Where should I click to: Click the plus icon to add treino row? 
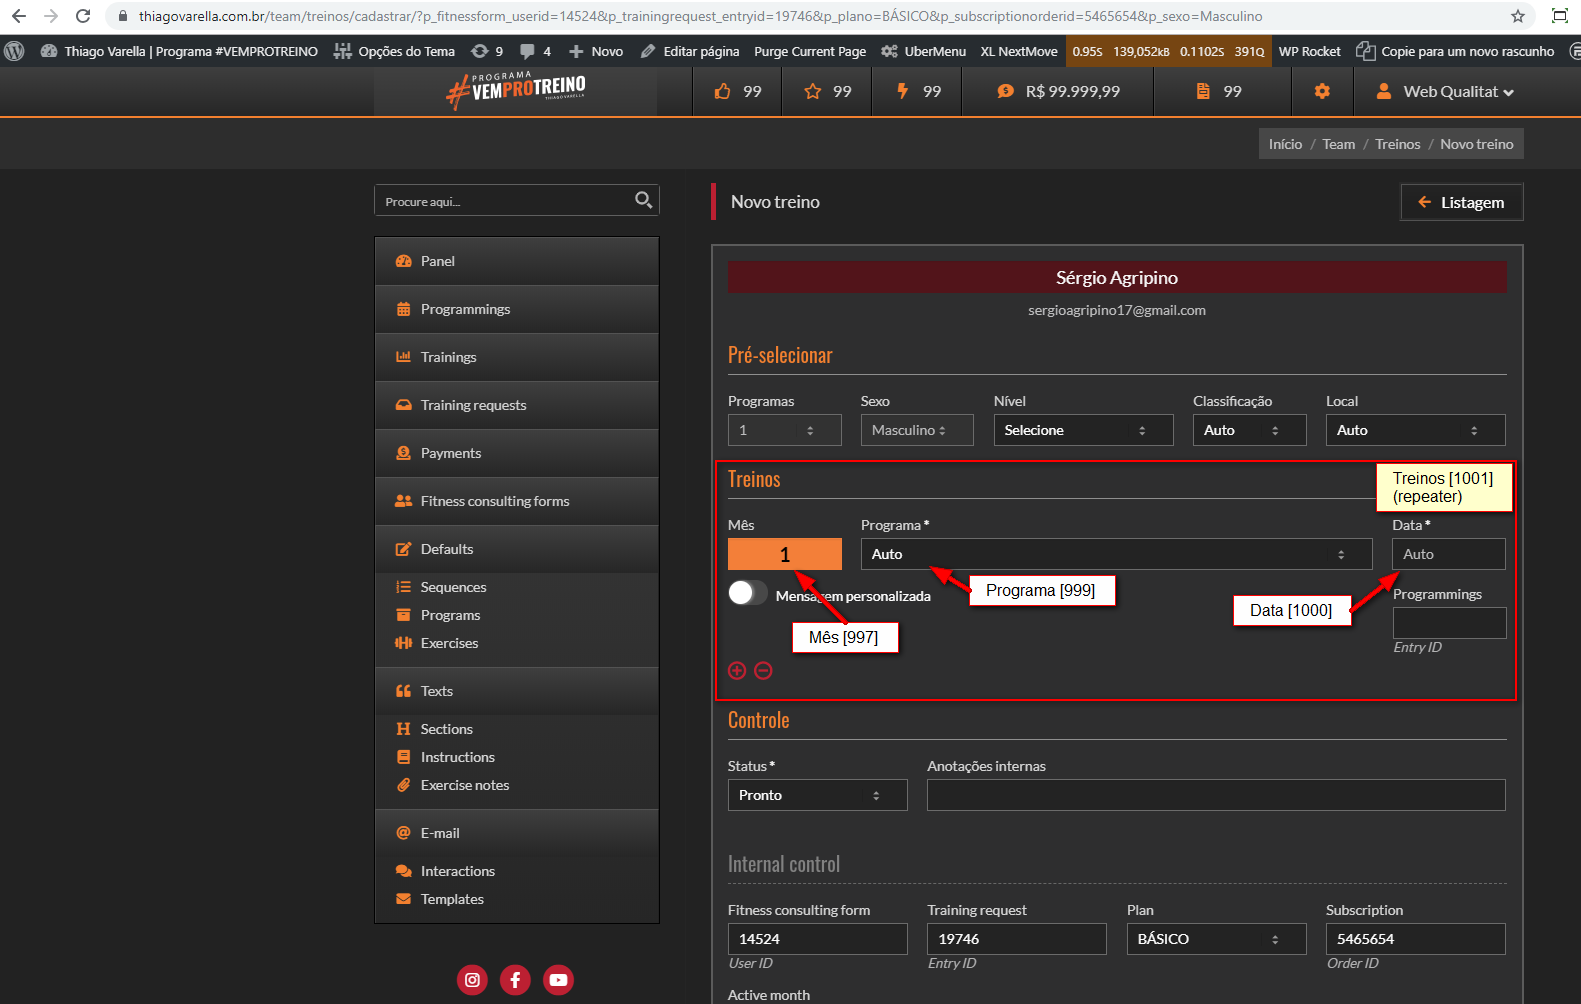pos(737,671)
